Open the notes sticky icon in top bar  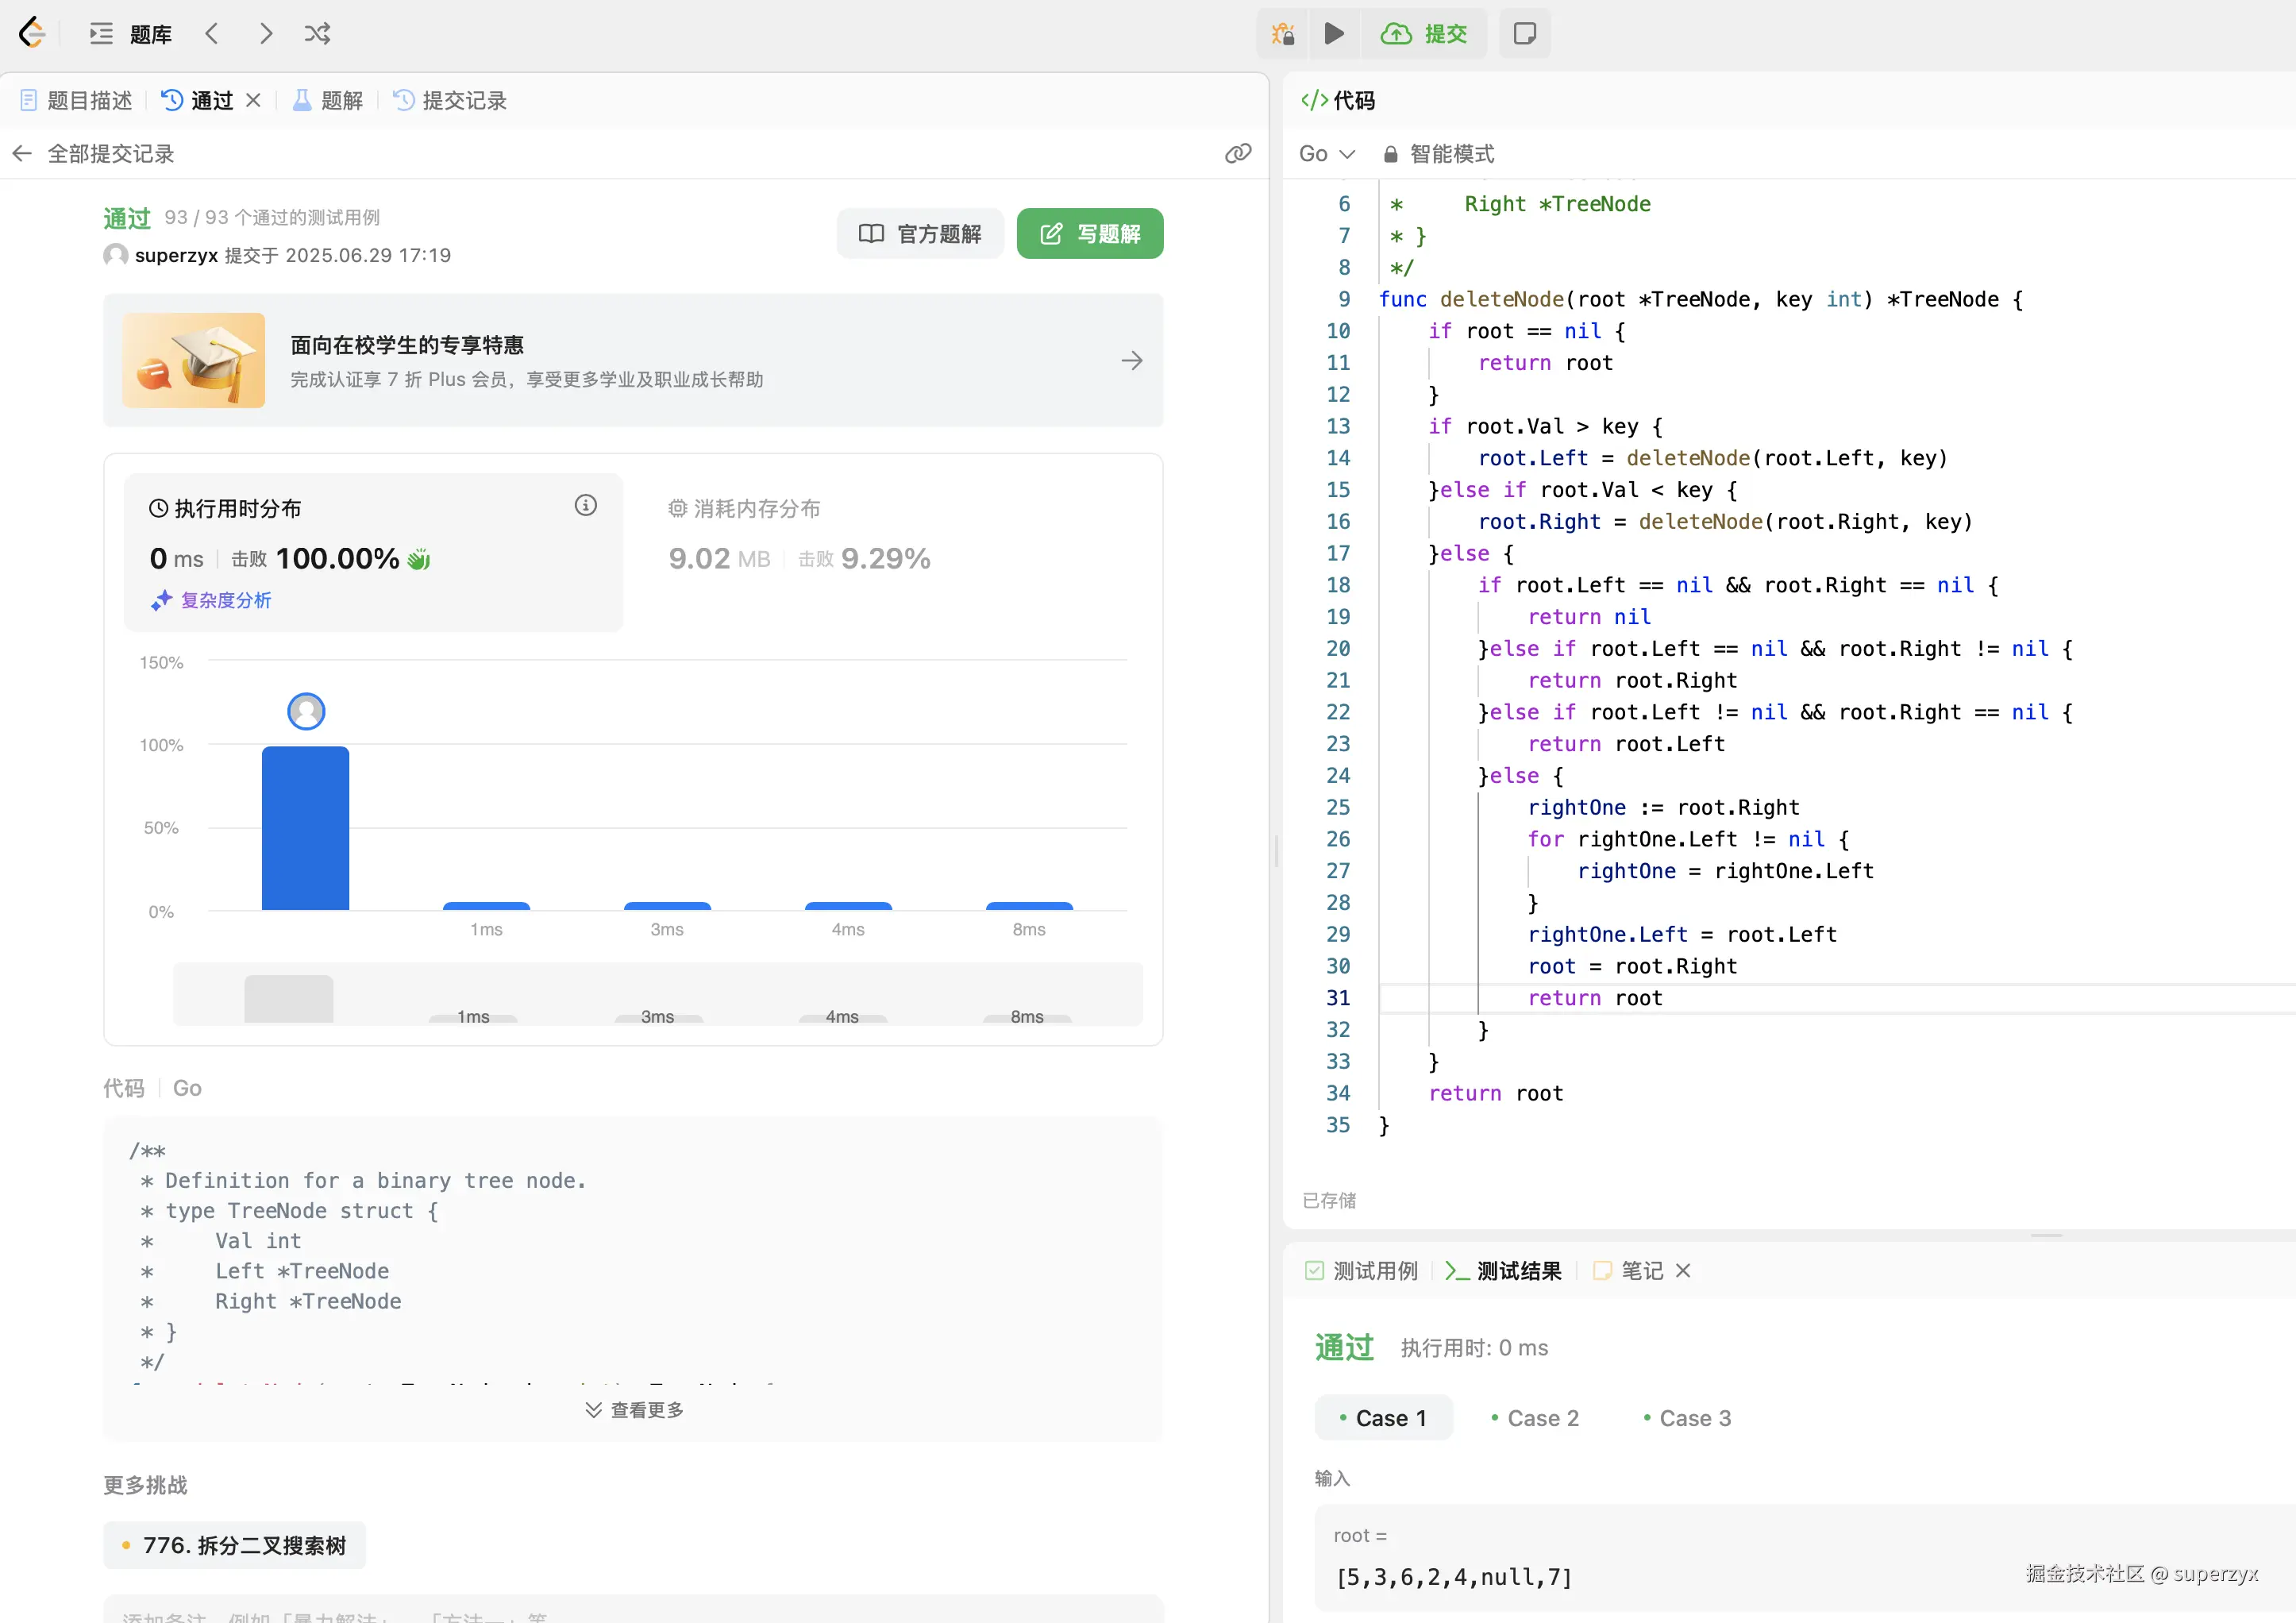(1525, 34)
